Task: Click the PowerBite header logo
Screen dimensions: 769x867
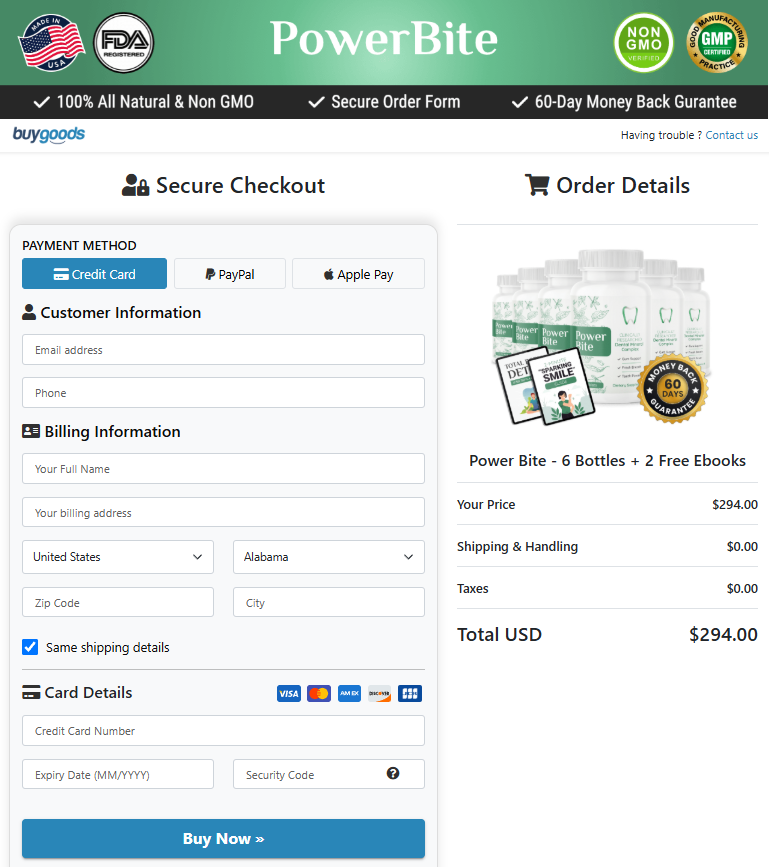Action: pos(384,40)
